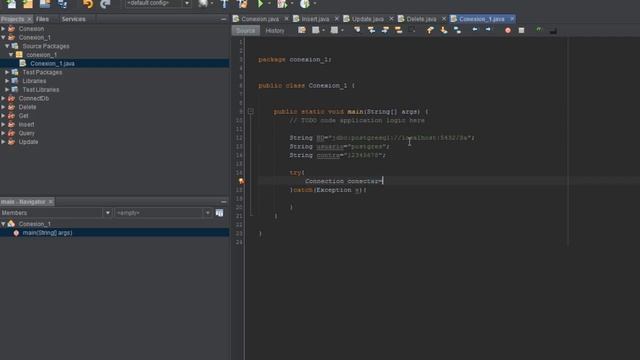This screenshot has height=360, width=640.
Task: Collapse the Conexion_1 project node
Action: coord(3,38)
